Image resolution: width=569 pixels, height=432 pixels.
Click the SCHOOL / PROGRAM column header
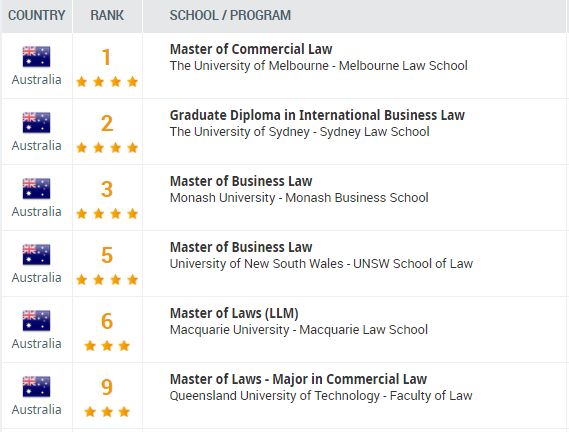point(230,15)
